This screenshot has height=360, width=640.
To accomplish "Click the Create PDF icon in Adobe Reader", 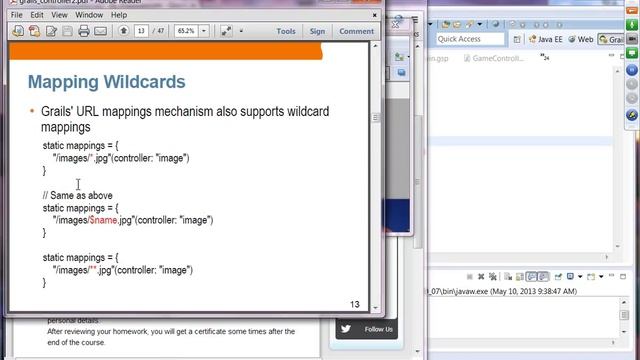I will 18,31.
